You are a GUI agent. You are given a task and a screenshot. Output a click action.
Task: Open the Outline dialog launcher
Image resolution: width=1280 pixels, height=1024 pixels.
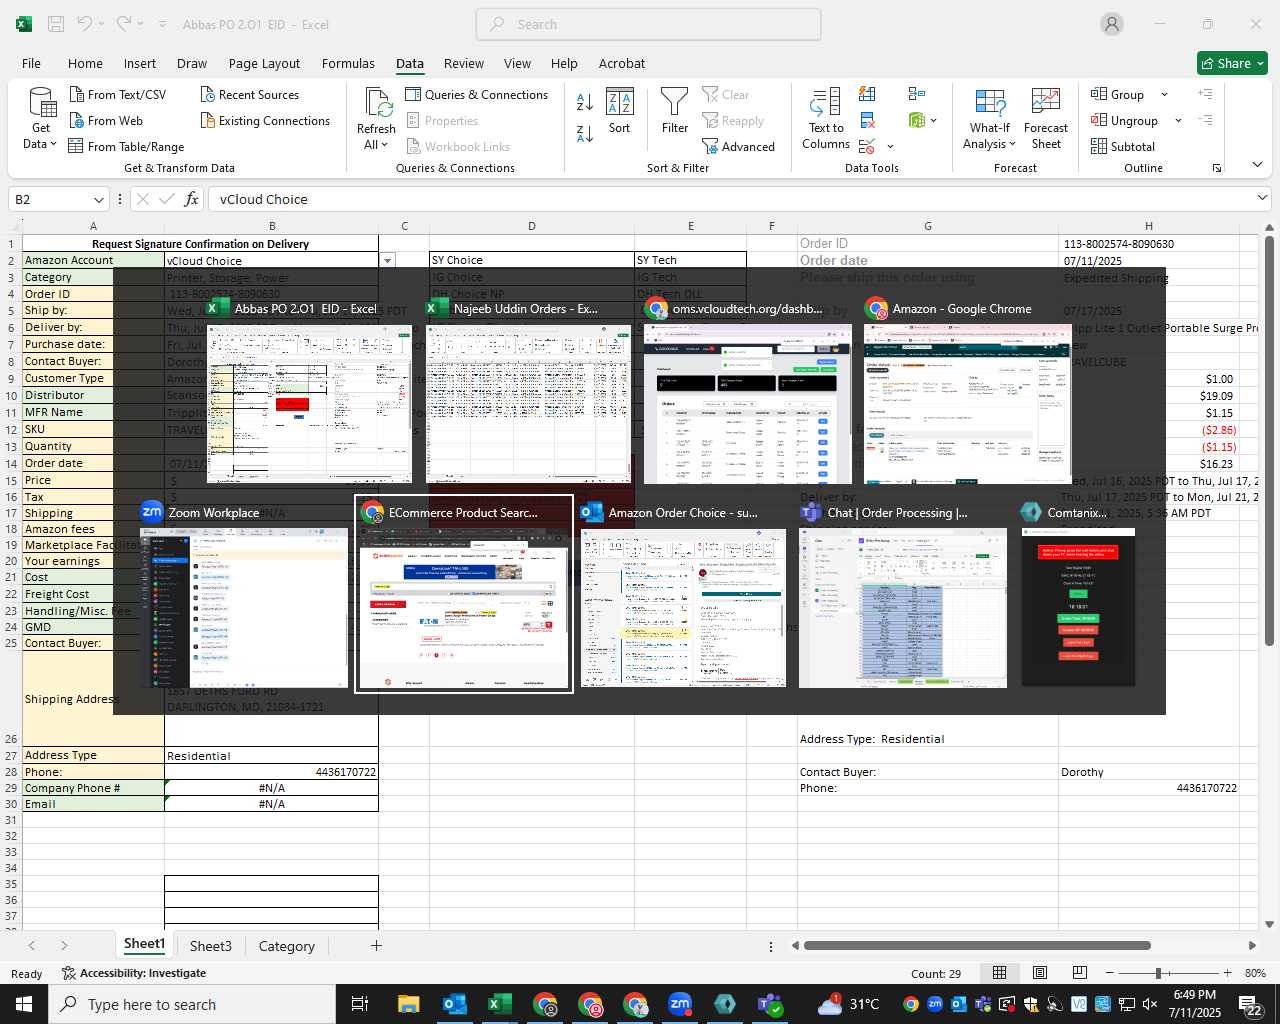click(x=1217, y=168)
